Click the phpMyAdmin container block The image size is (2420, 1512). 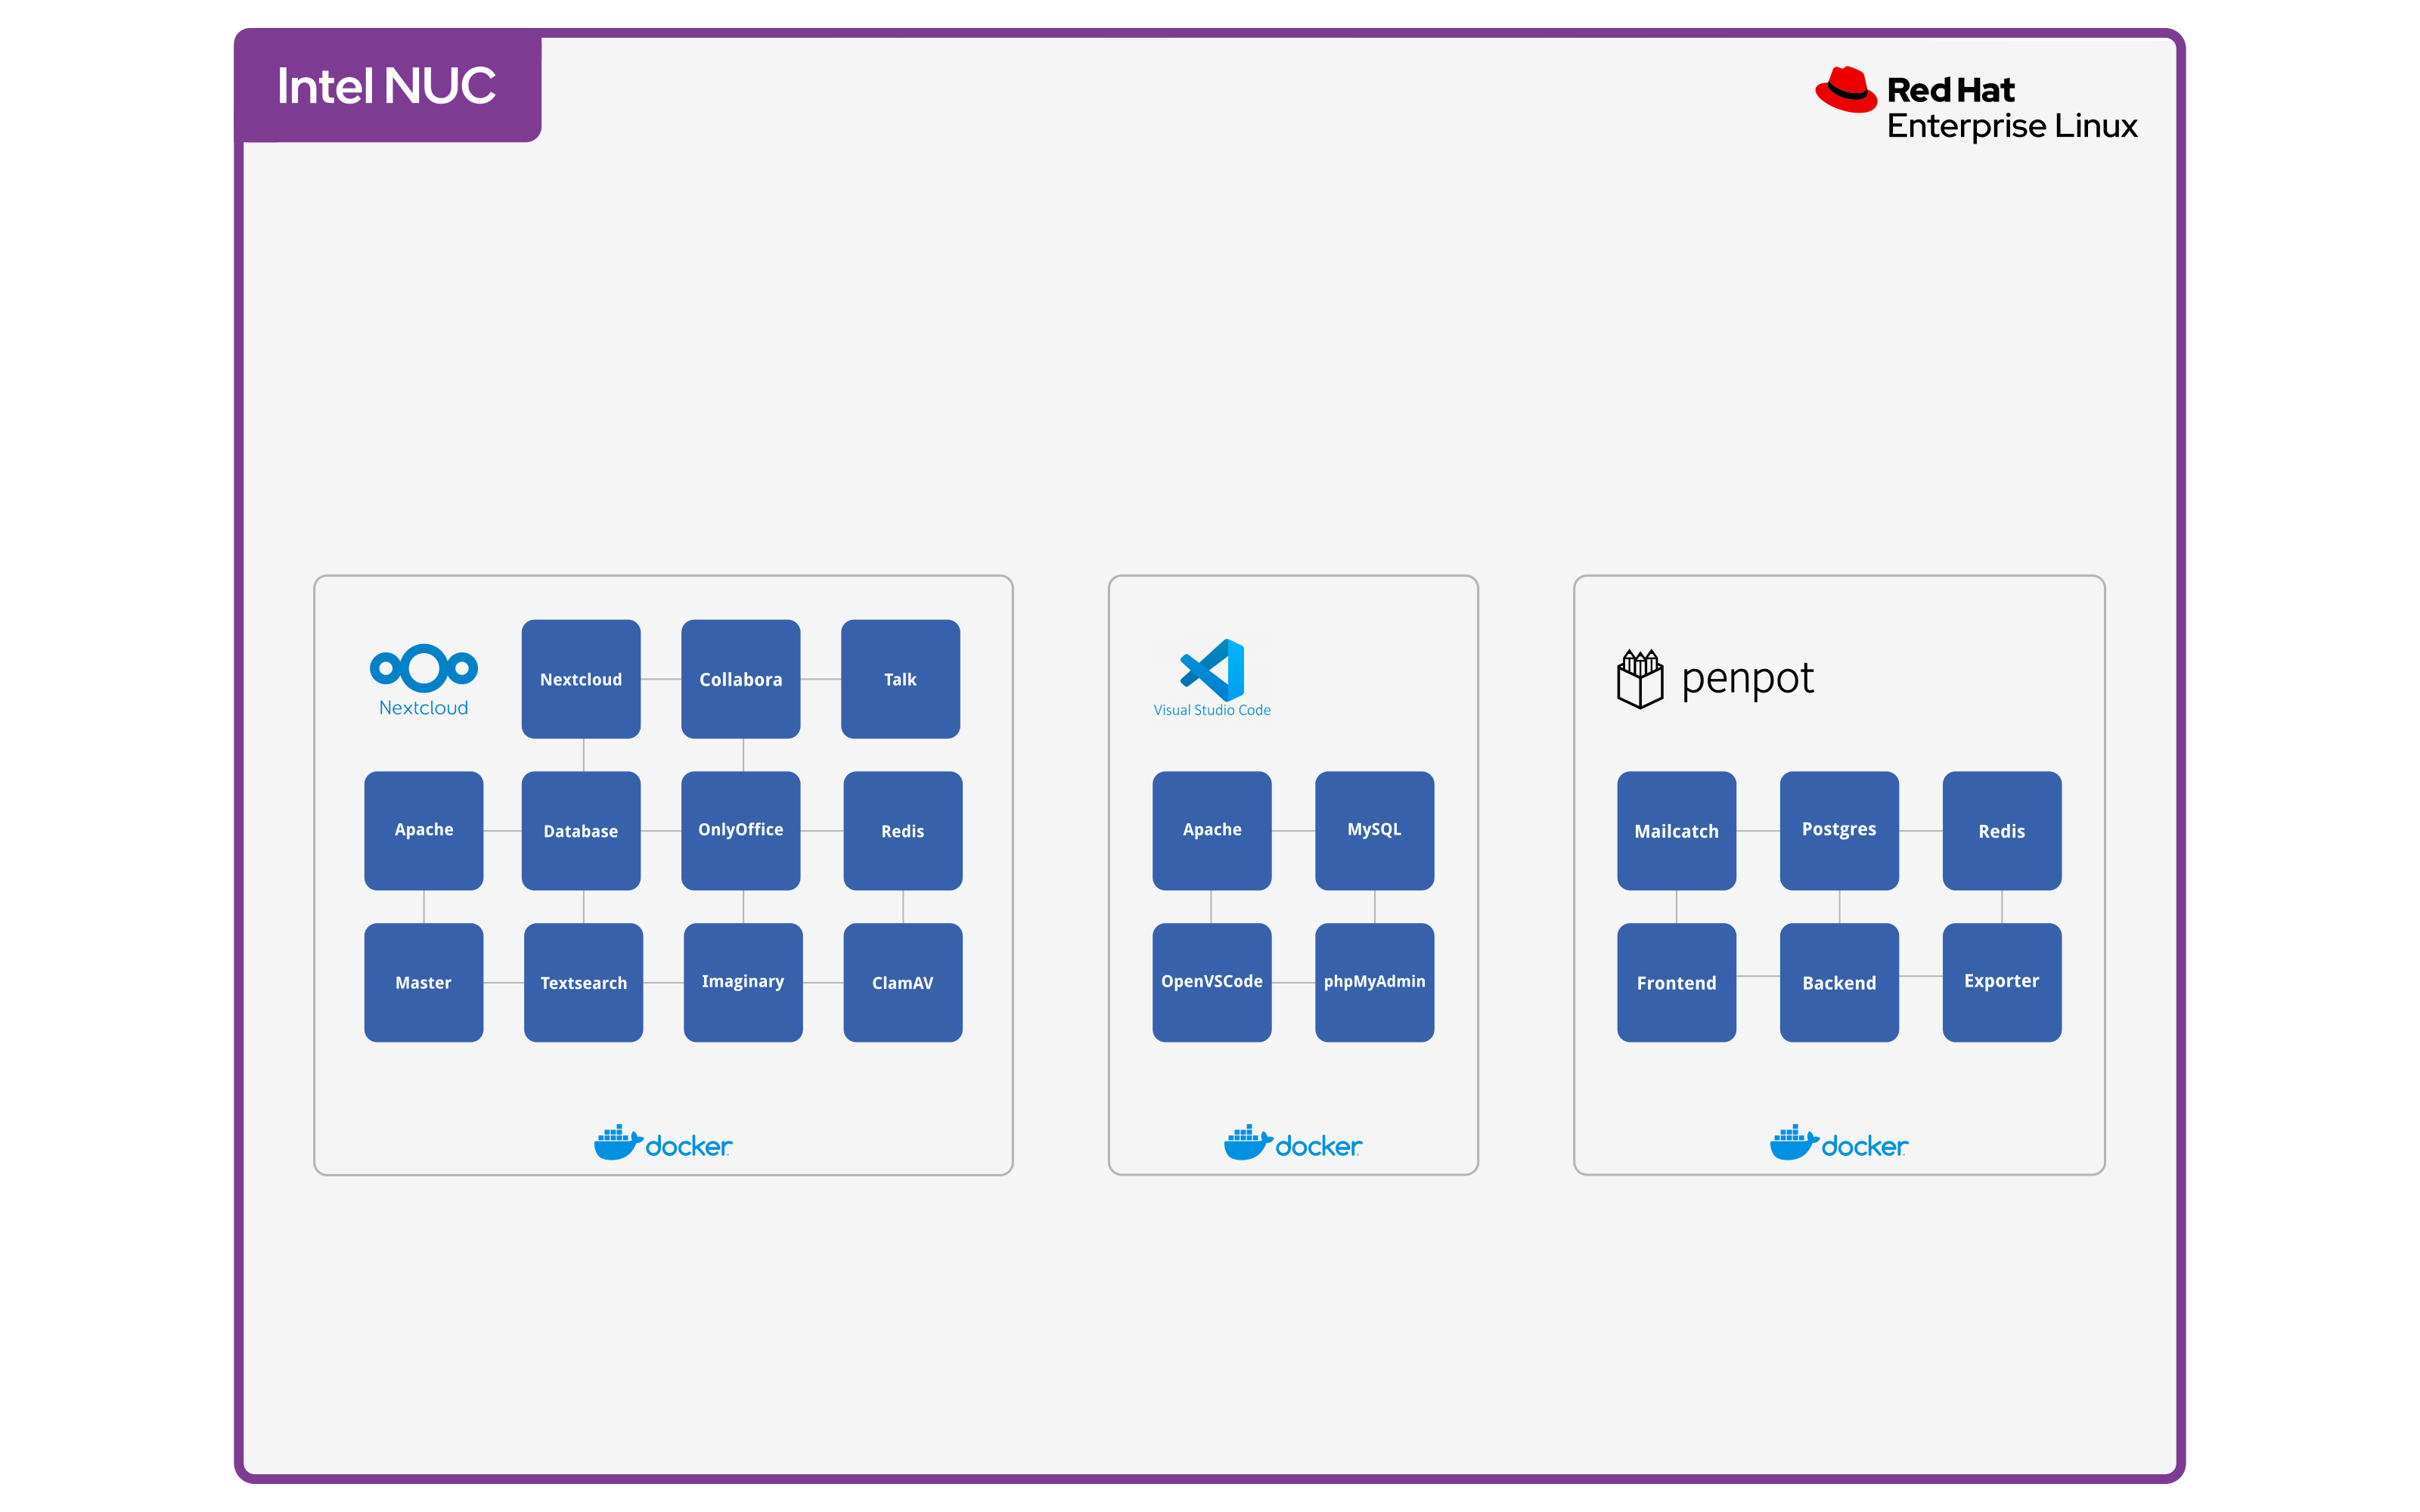pyautogui.click(x=1374, y=982)
